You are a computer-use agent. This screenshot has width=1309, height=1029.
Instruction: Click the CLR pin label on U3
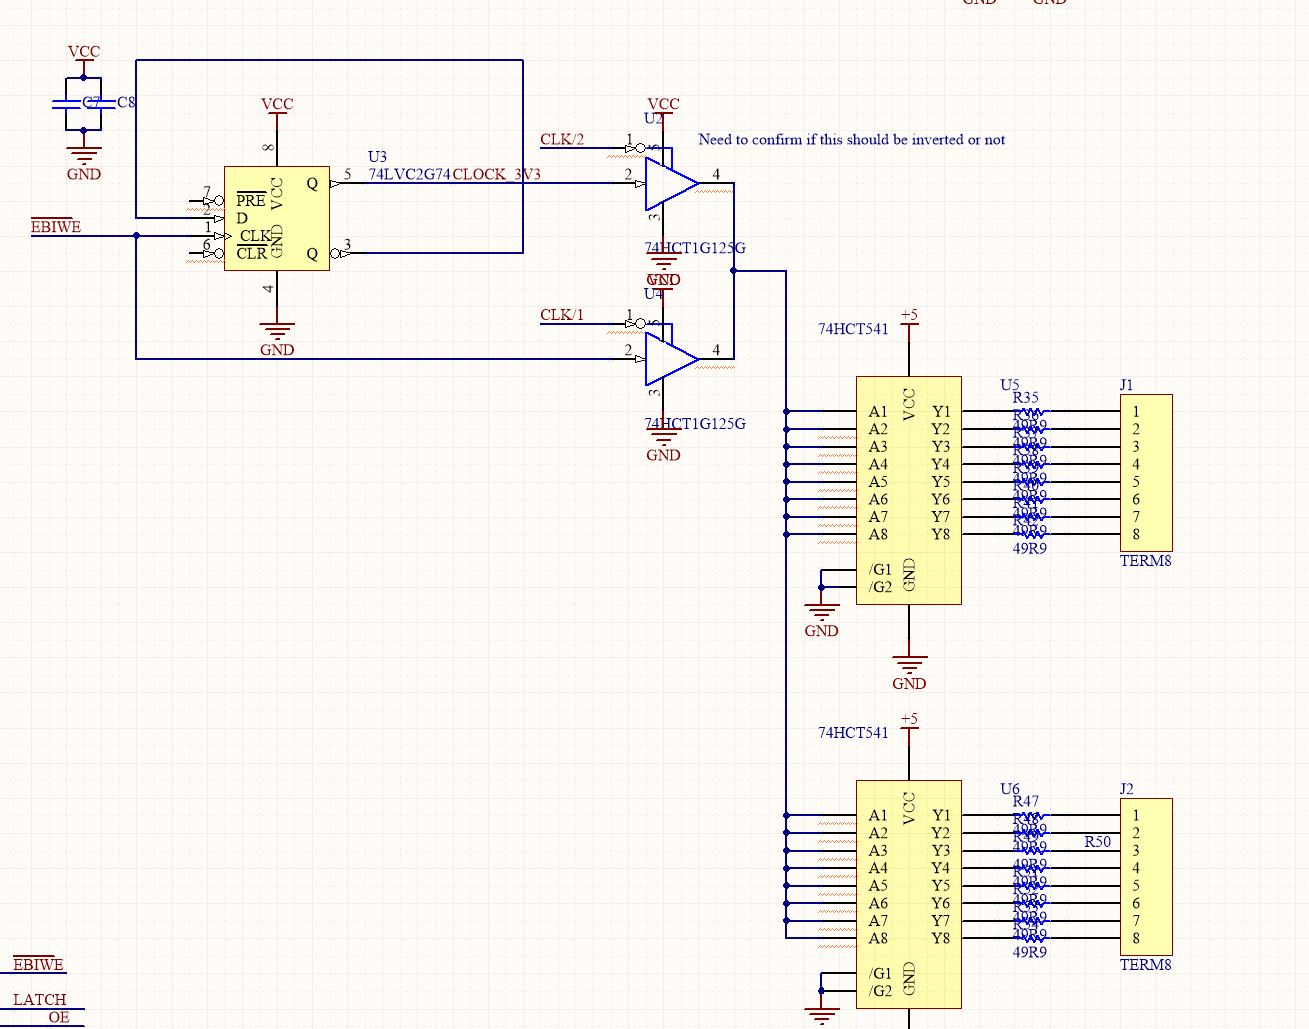251,253
